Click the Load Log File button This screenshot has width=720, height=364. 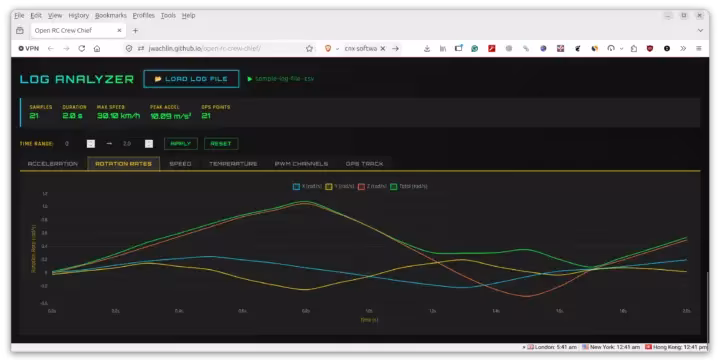[191, 79]
